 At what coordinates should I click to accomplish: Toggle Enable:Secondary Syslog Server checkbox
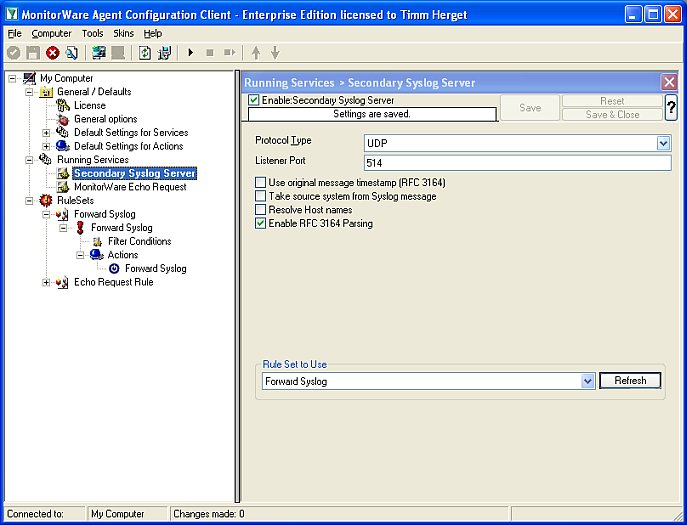tap(253, 100)
